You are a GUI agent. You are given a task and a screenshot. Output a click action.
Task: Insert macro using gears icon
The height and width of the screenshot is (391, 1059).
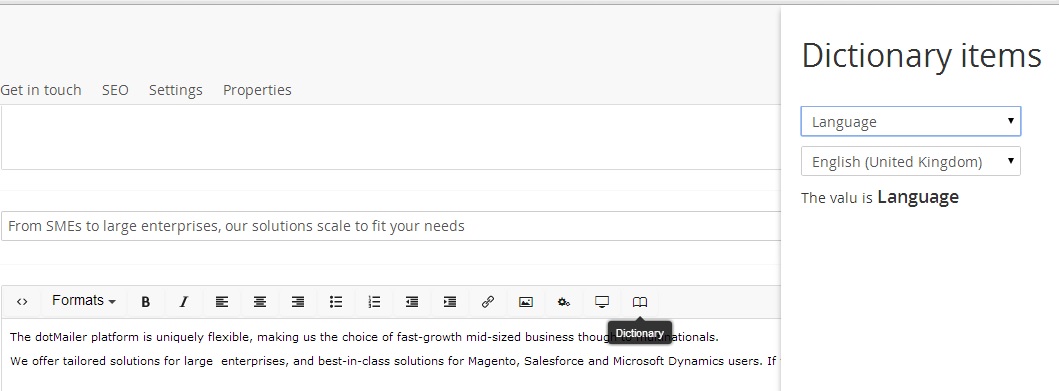[564, 302]
